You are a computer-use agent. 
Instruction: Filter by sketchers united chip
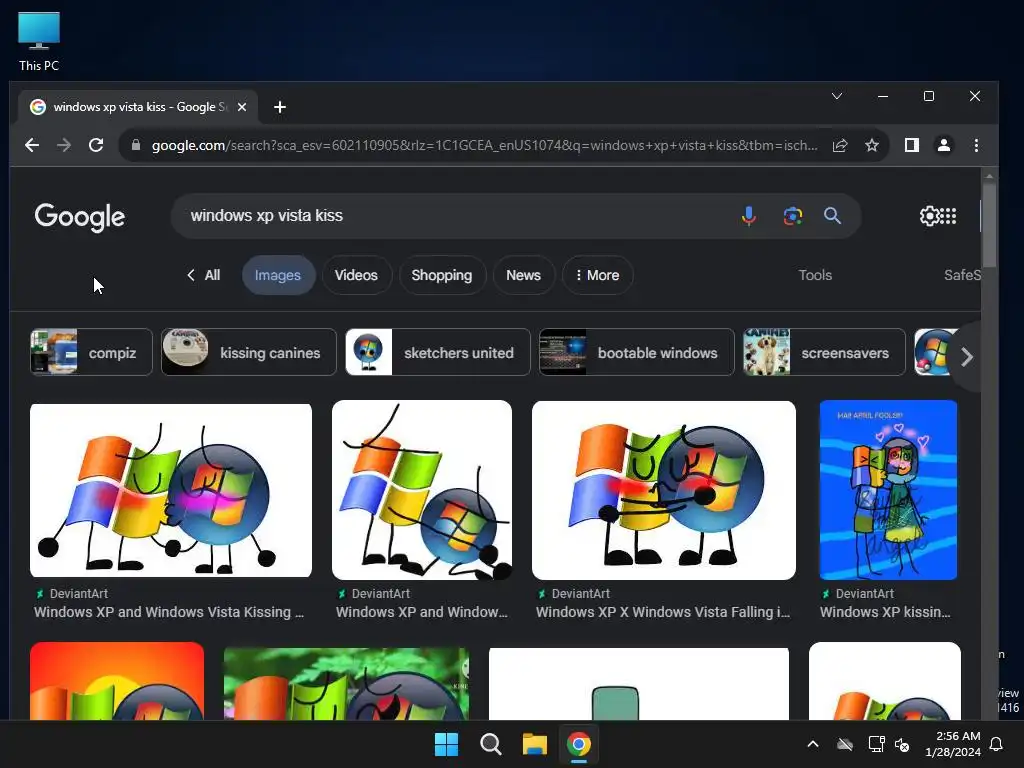438,353
